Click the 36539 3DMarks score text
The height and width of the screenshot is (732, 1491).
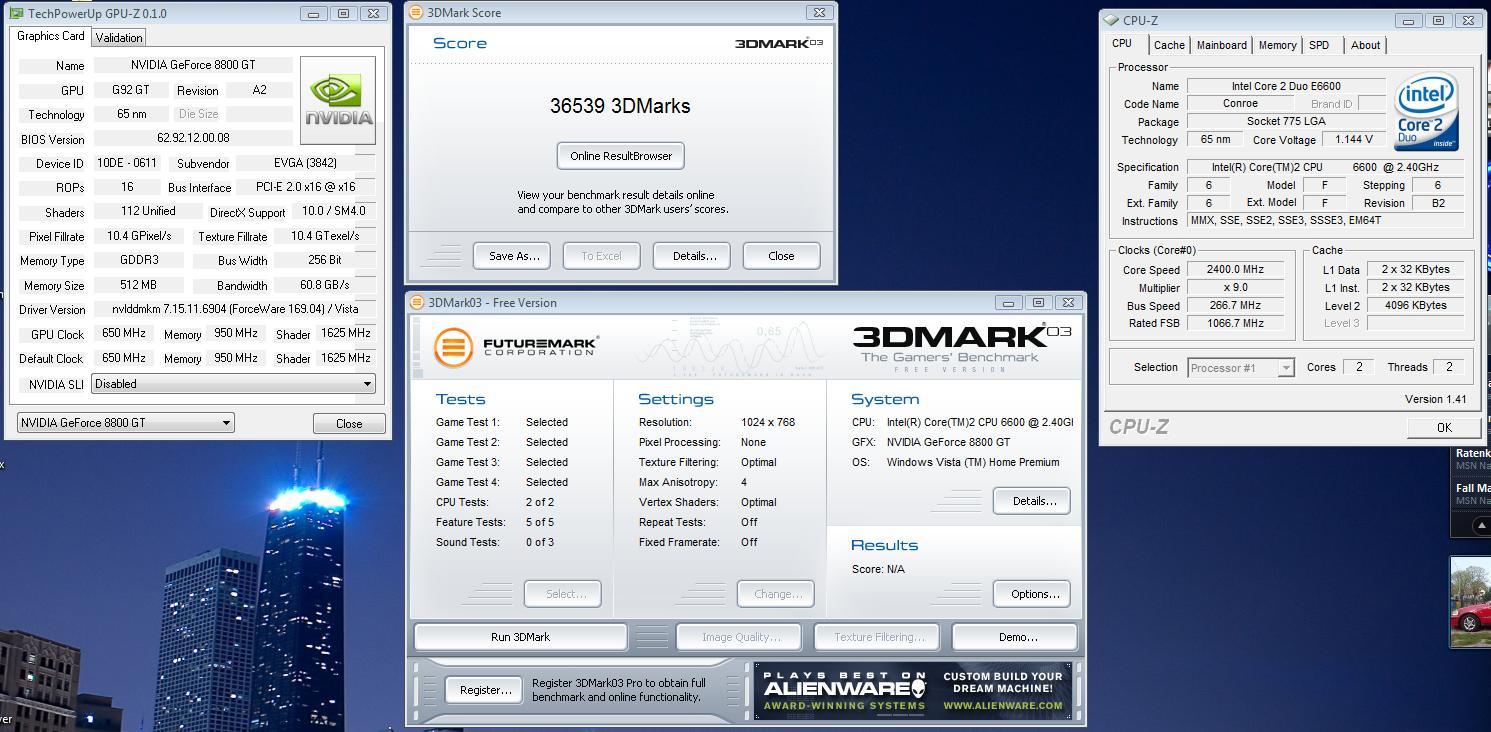click(620, 106)
